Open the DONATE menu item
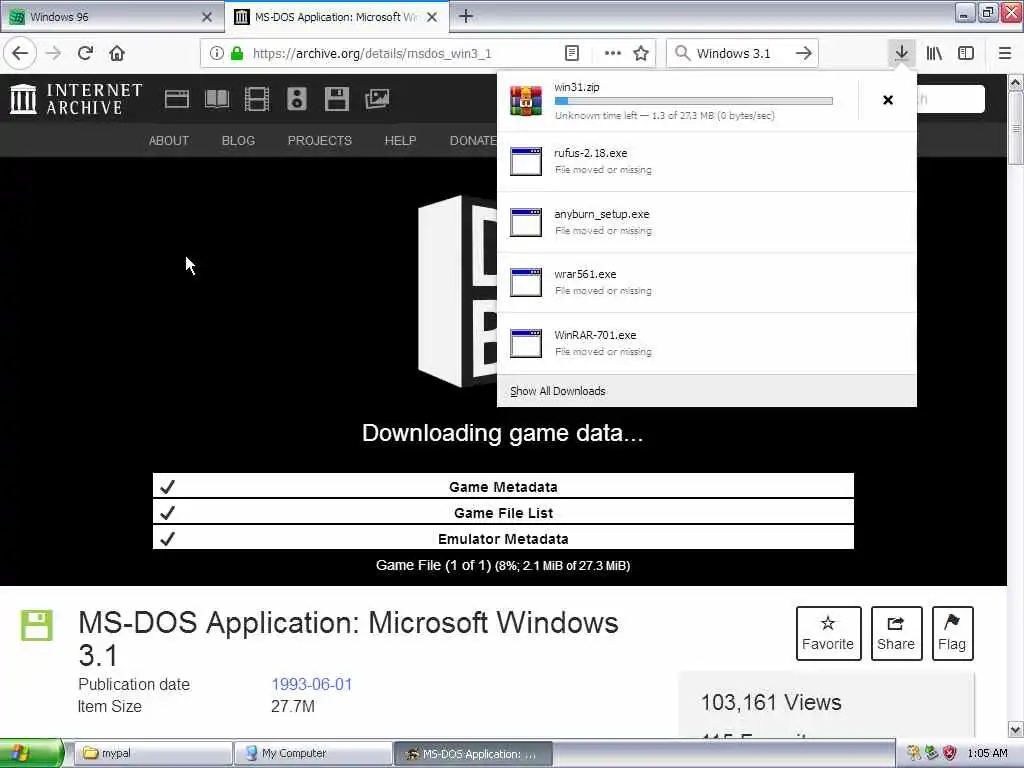1024x768 pixels. [x=473, y=140]
